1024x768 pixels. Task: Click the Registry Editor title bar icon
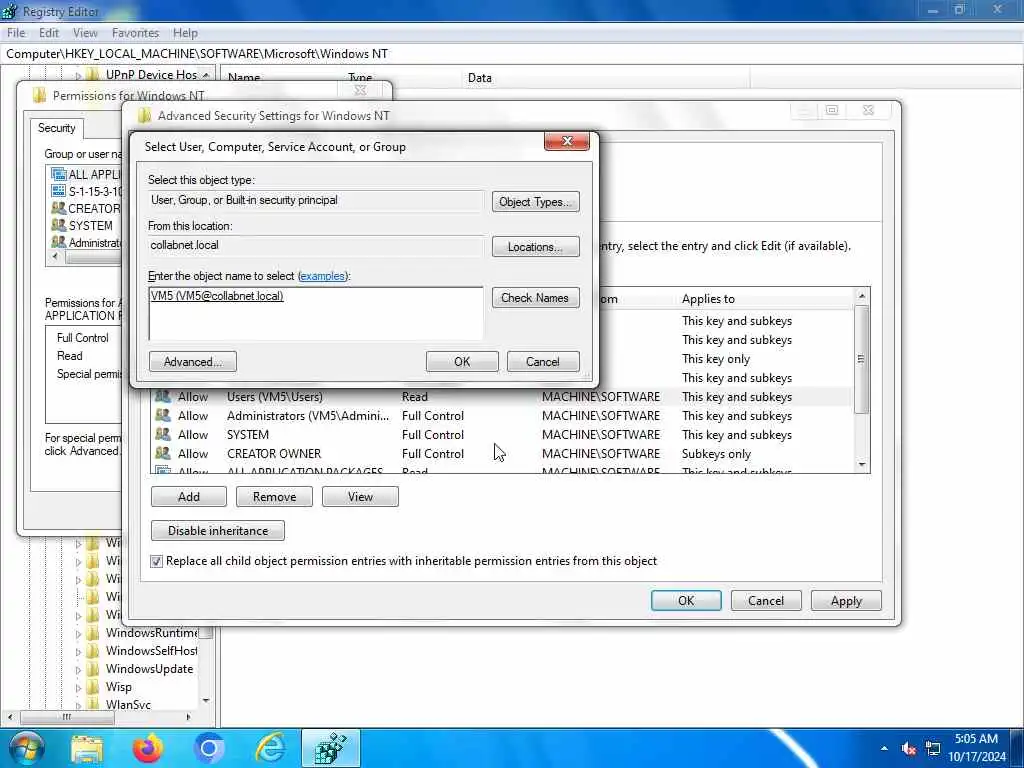click(10, 10)
